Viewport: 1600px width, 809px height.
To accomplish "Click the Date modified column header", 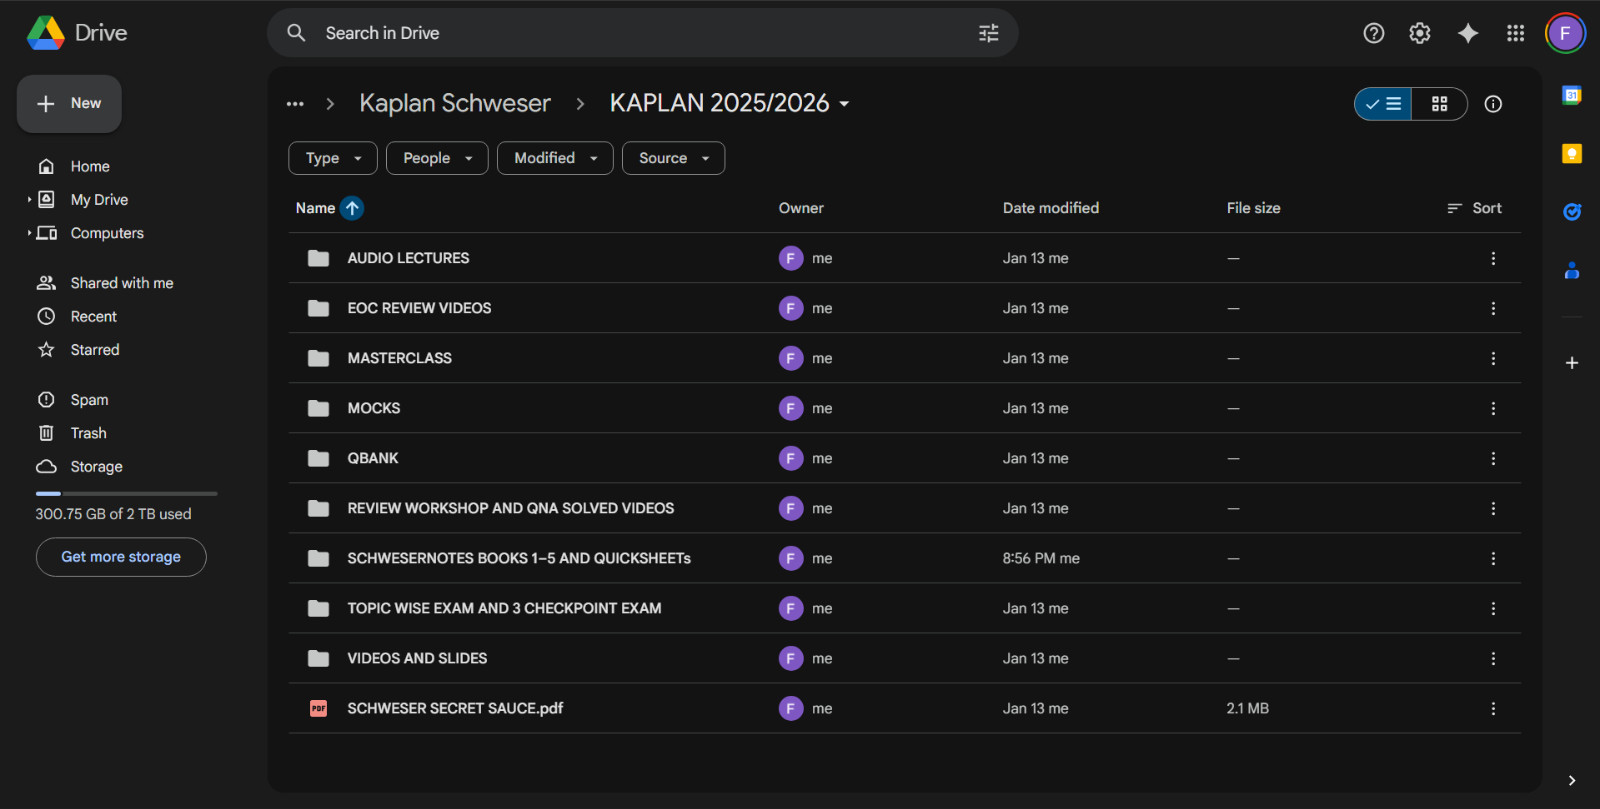I will (x=1051, y=208).
